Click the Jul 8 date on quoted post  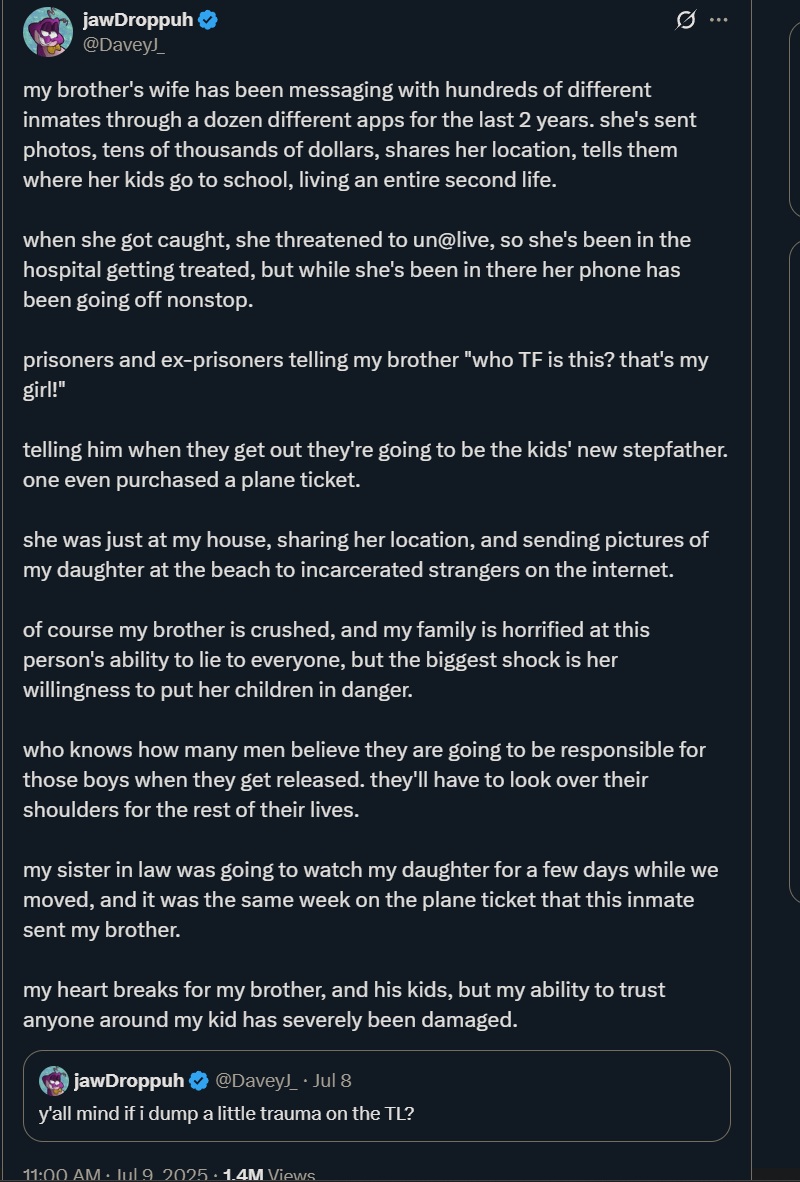[x=332, y=1081]
